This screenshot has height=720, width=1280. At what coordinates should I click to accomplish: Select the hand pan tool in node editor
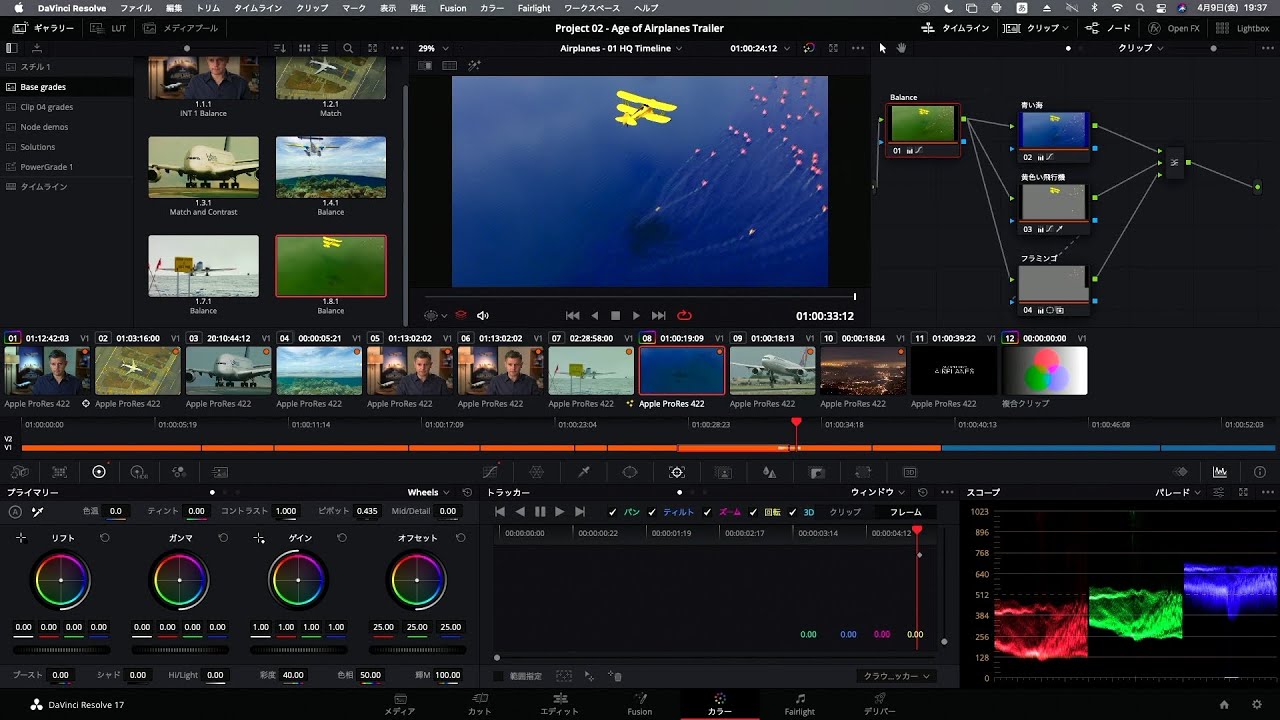901,48
